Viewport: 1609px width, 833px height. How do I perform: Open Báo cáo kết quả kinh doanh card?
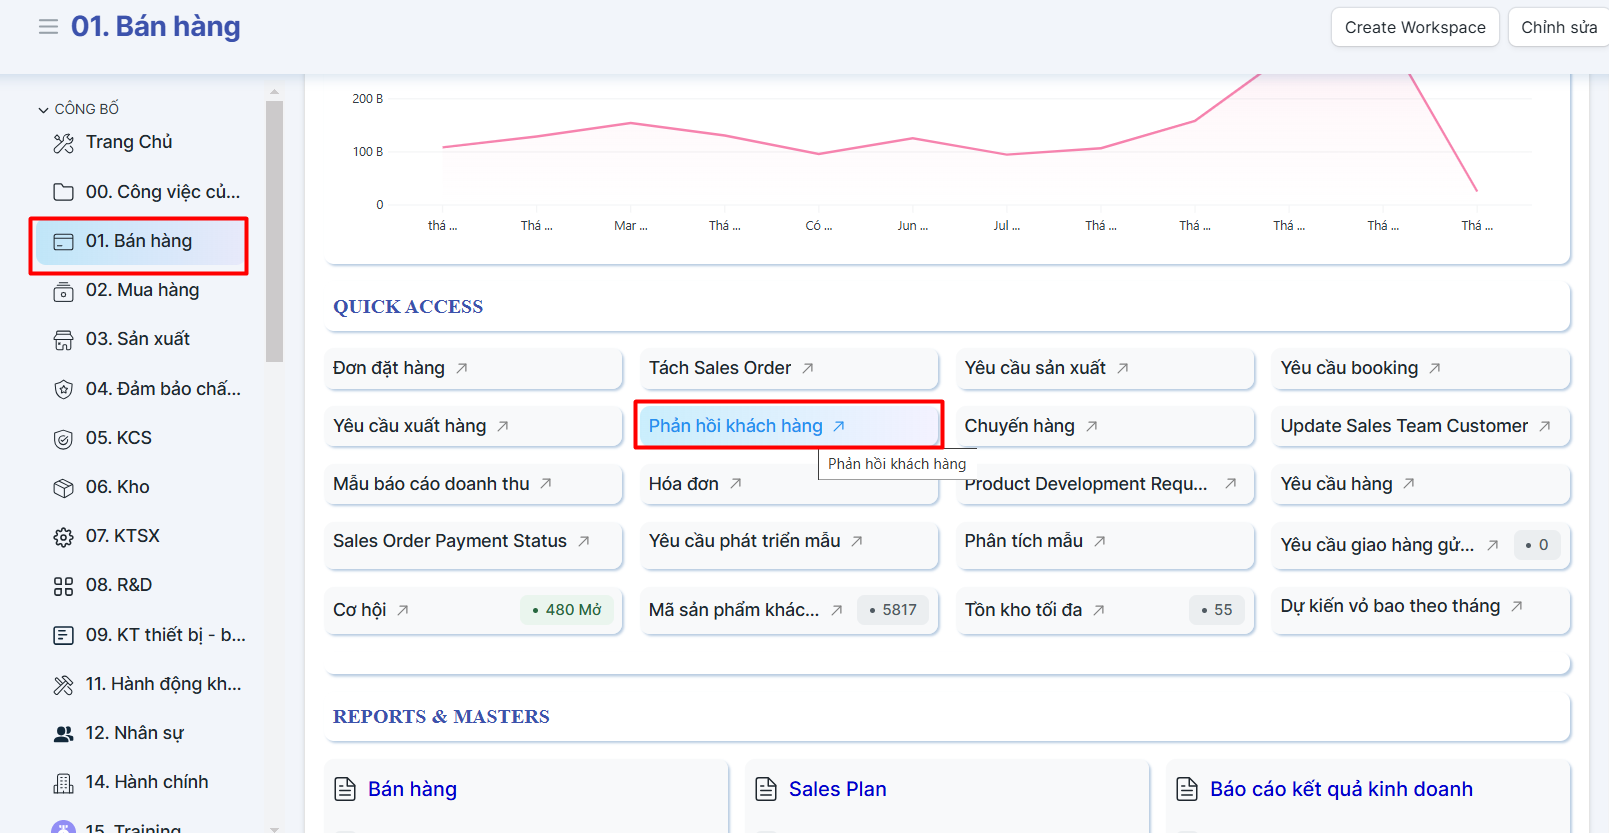(1340, 789)
